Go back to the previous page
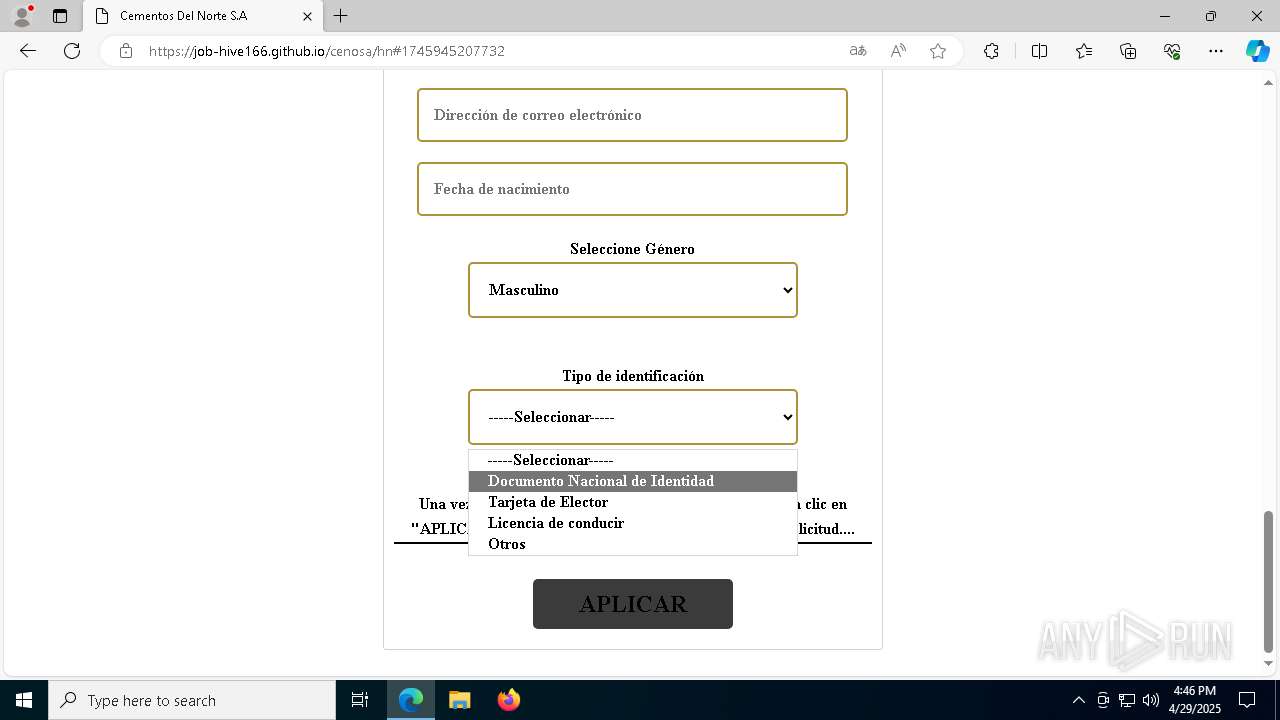 pos(28,51)
